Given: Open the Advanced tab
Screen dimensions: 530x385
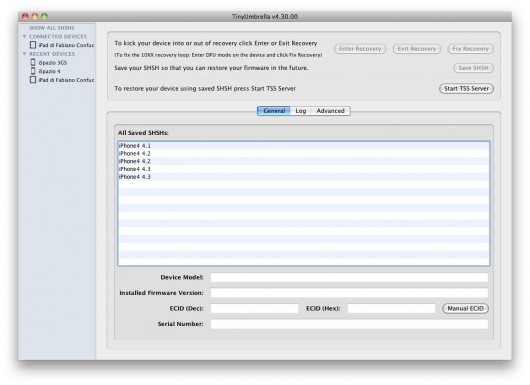Looking at the screenshot, I should click(330, 111).
